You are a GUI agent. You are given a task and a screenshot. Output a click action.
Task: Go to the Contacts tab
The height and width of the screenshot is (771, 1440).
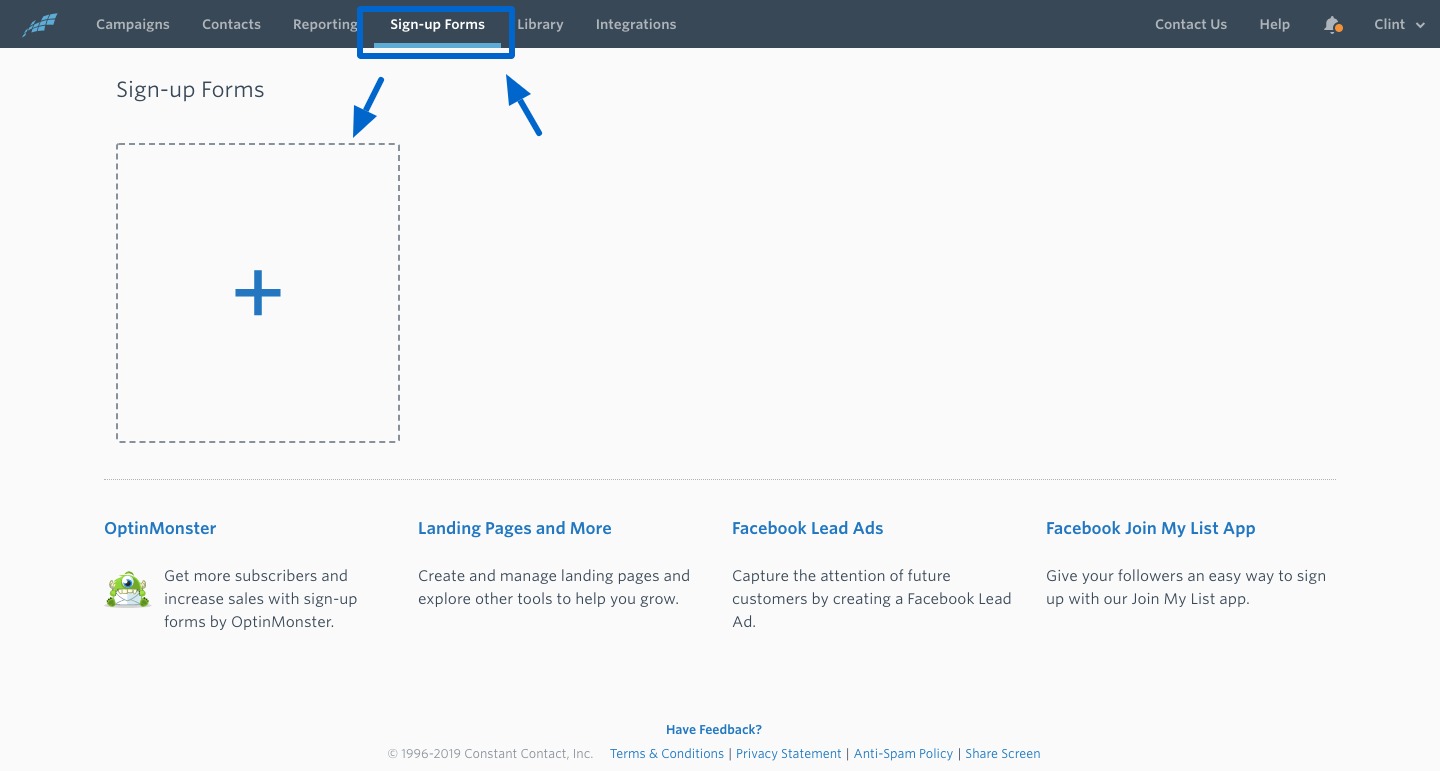pos(231,24)
